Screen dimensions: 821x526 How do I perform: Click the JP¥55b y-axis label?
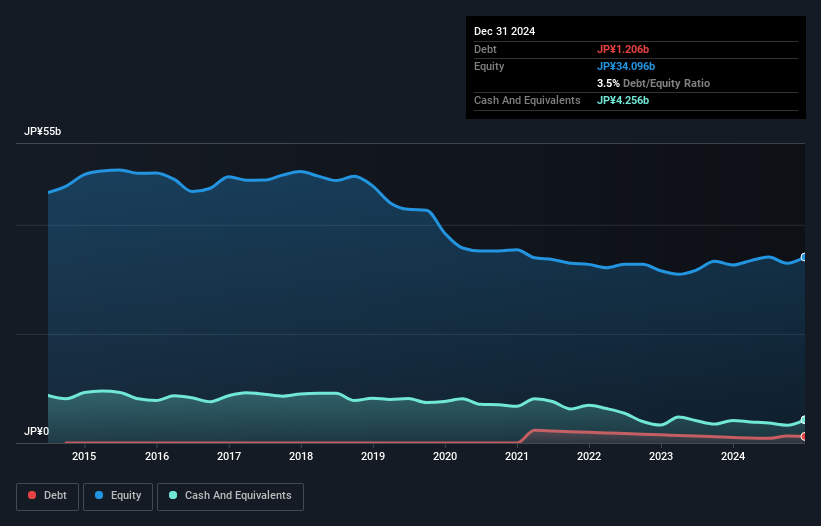coord(42,131)
